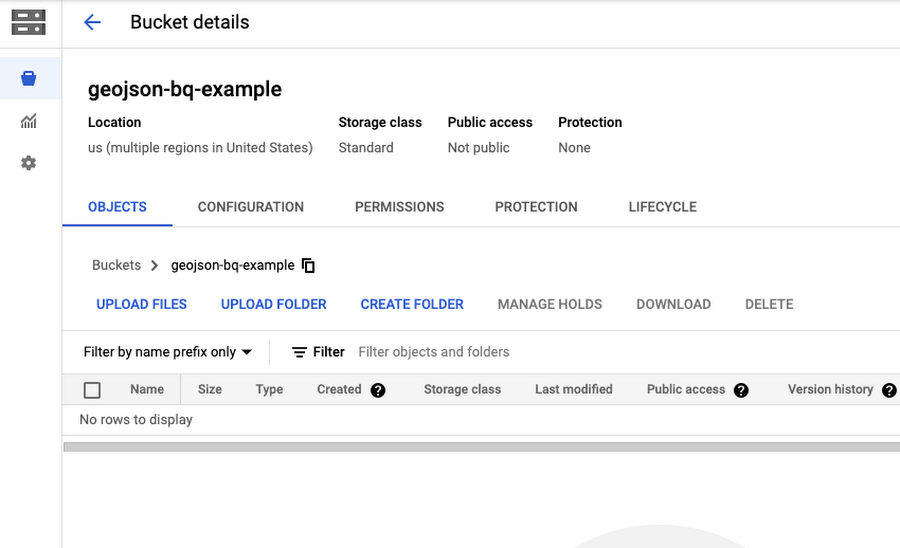
Task: Show help for Public access column
Action: tap(741, 390)
